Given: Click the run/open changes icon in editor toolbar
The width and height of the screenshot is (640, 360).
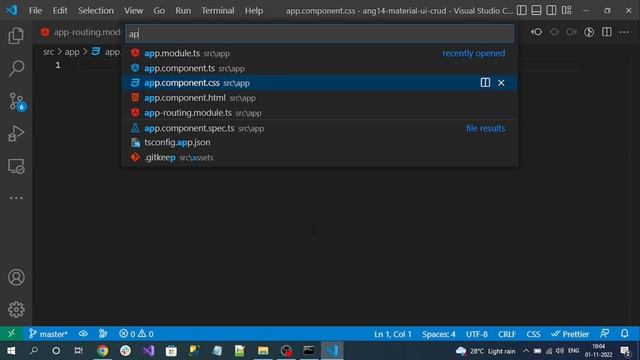Looking at the screenshot, I should coord(589,32).
